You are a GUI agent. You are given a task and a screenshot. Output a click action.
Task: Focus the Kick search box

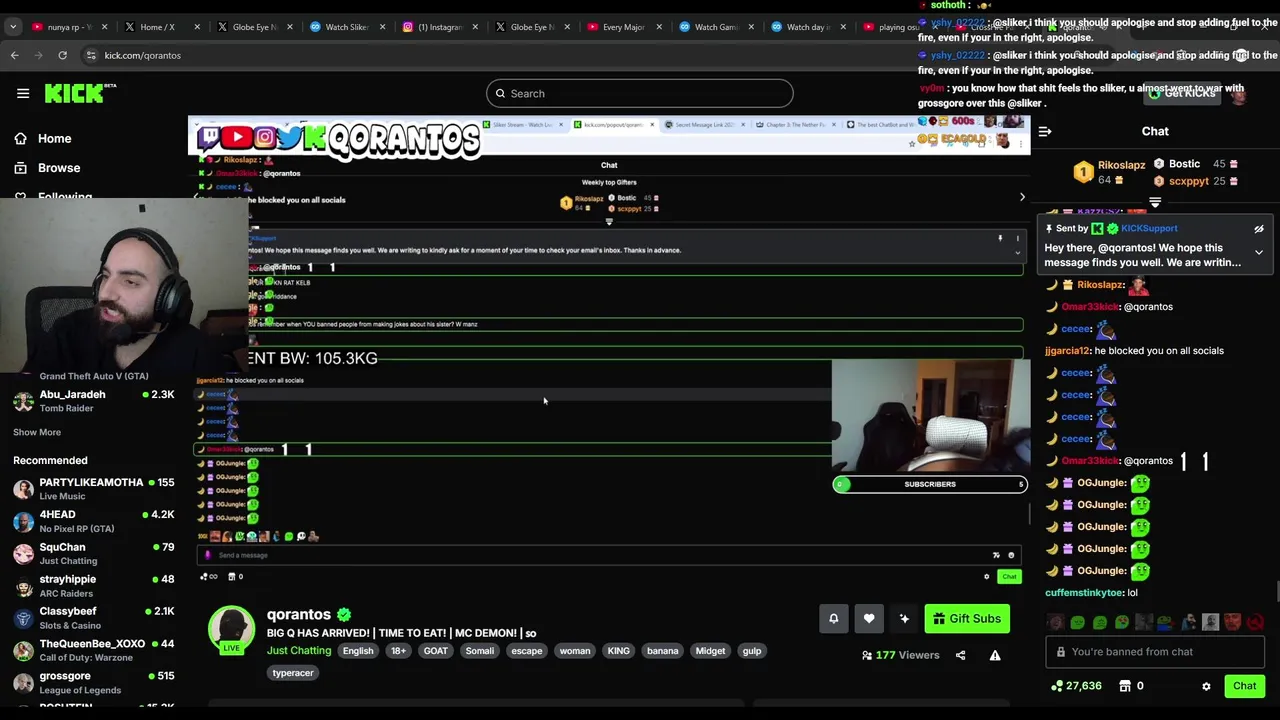(640, 93)
